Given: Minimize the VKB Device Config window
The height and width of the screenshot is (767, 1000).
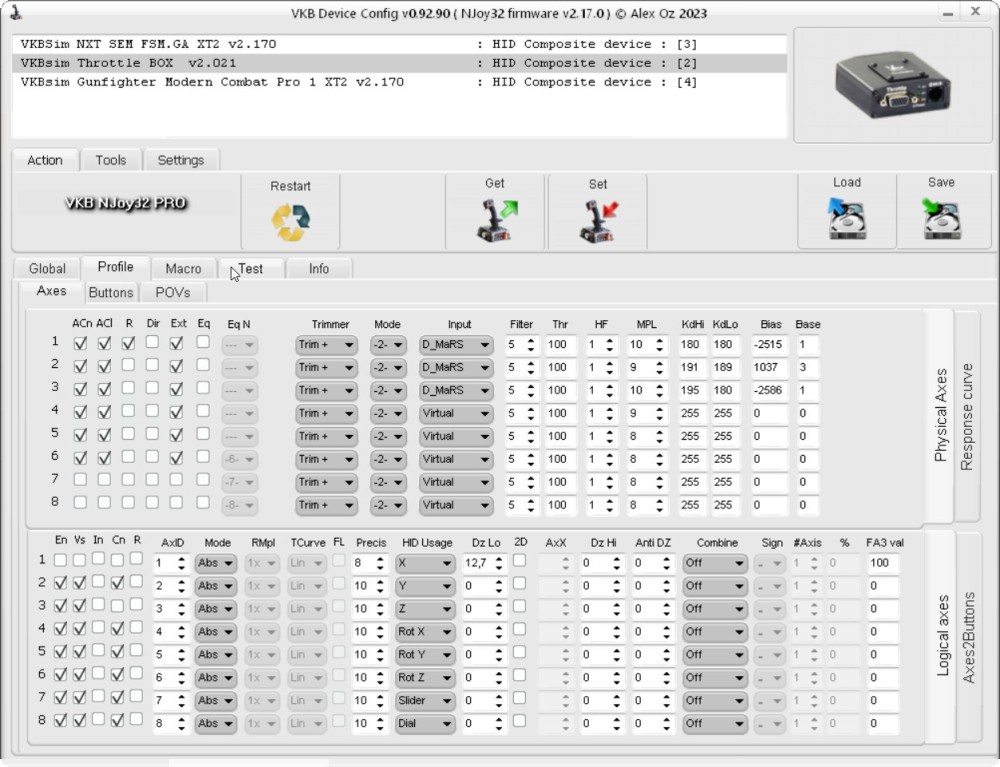Looking at the screenshot, I should 948,12.
